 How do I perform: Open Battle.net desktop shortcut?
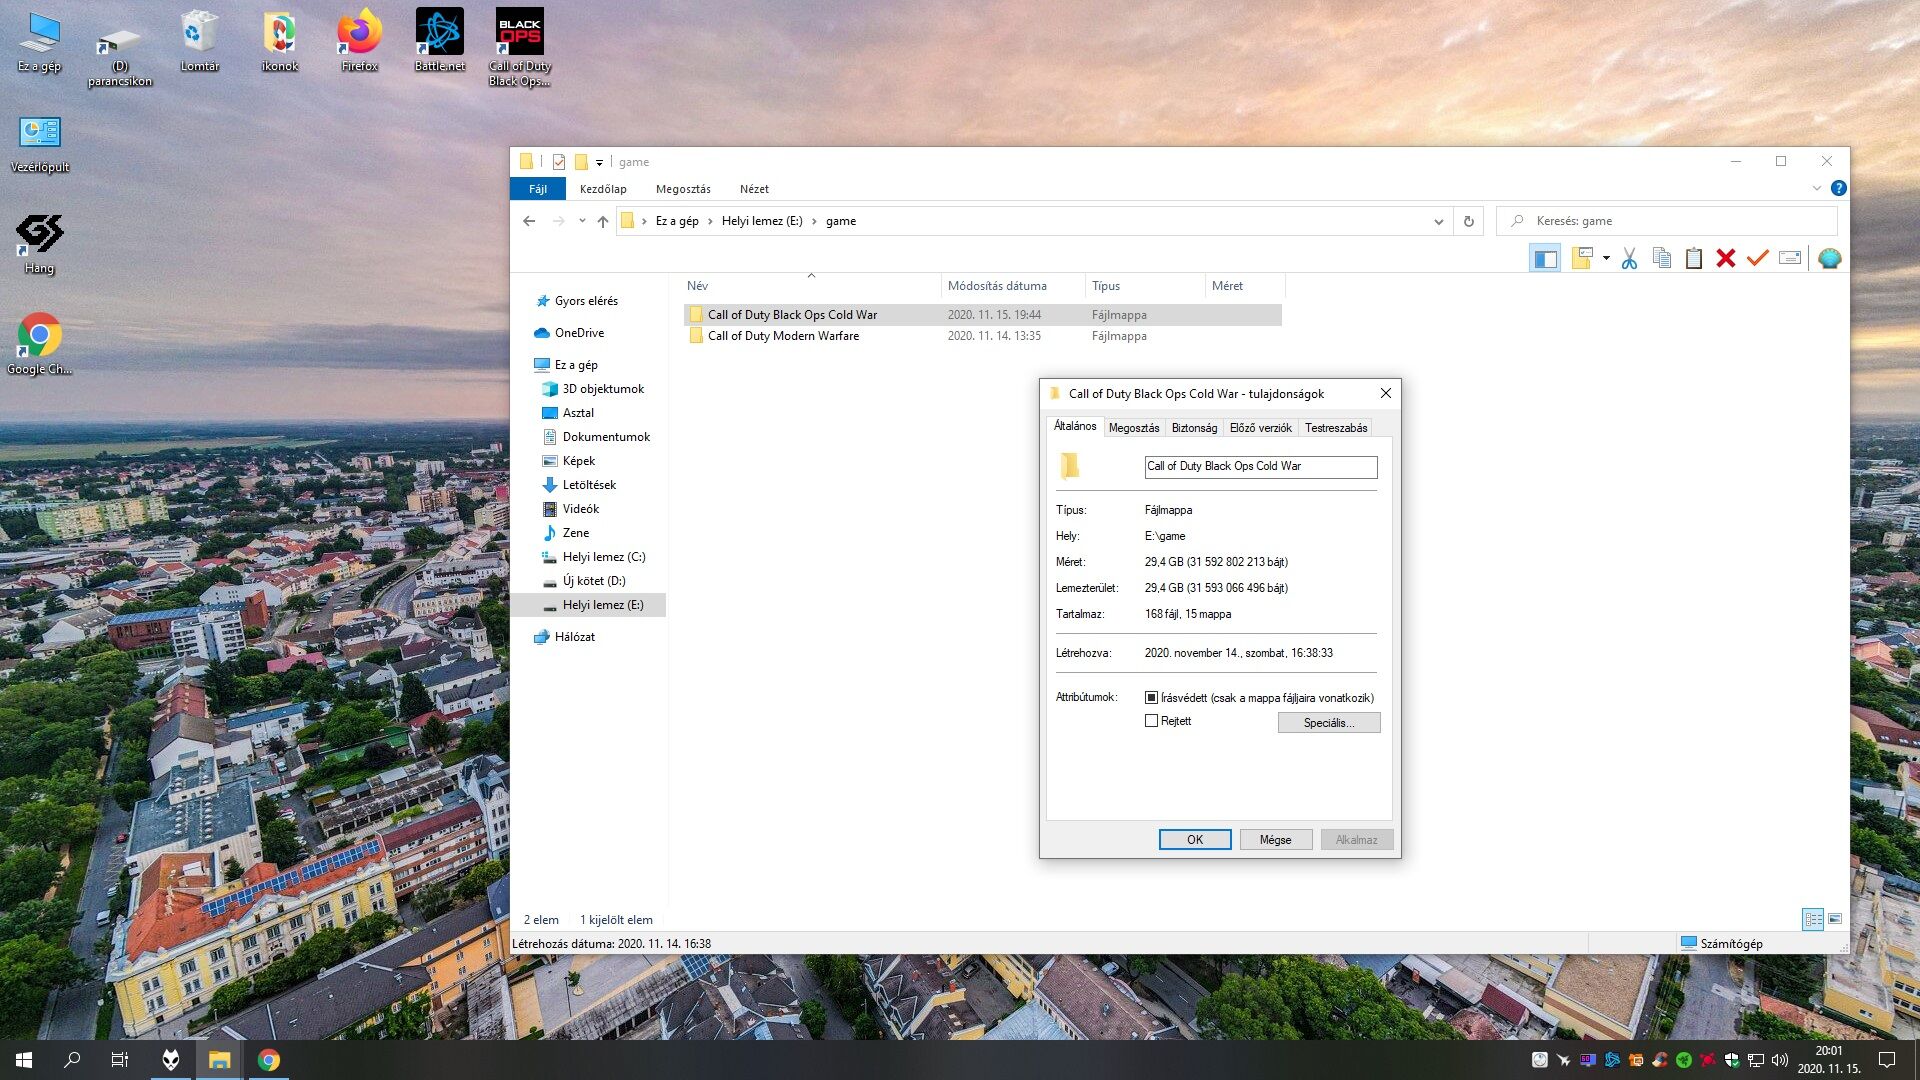(439, 41)
